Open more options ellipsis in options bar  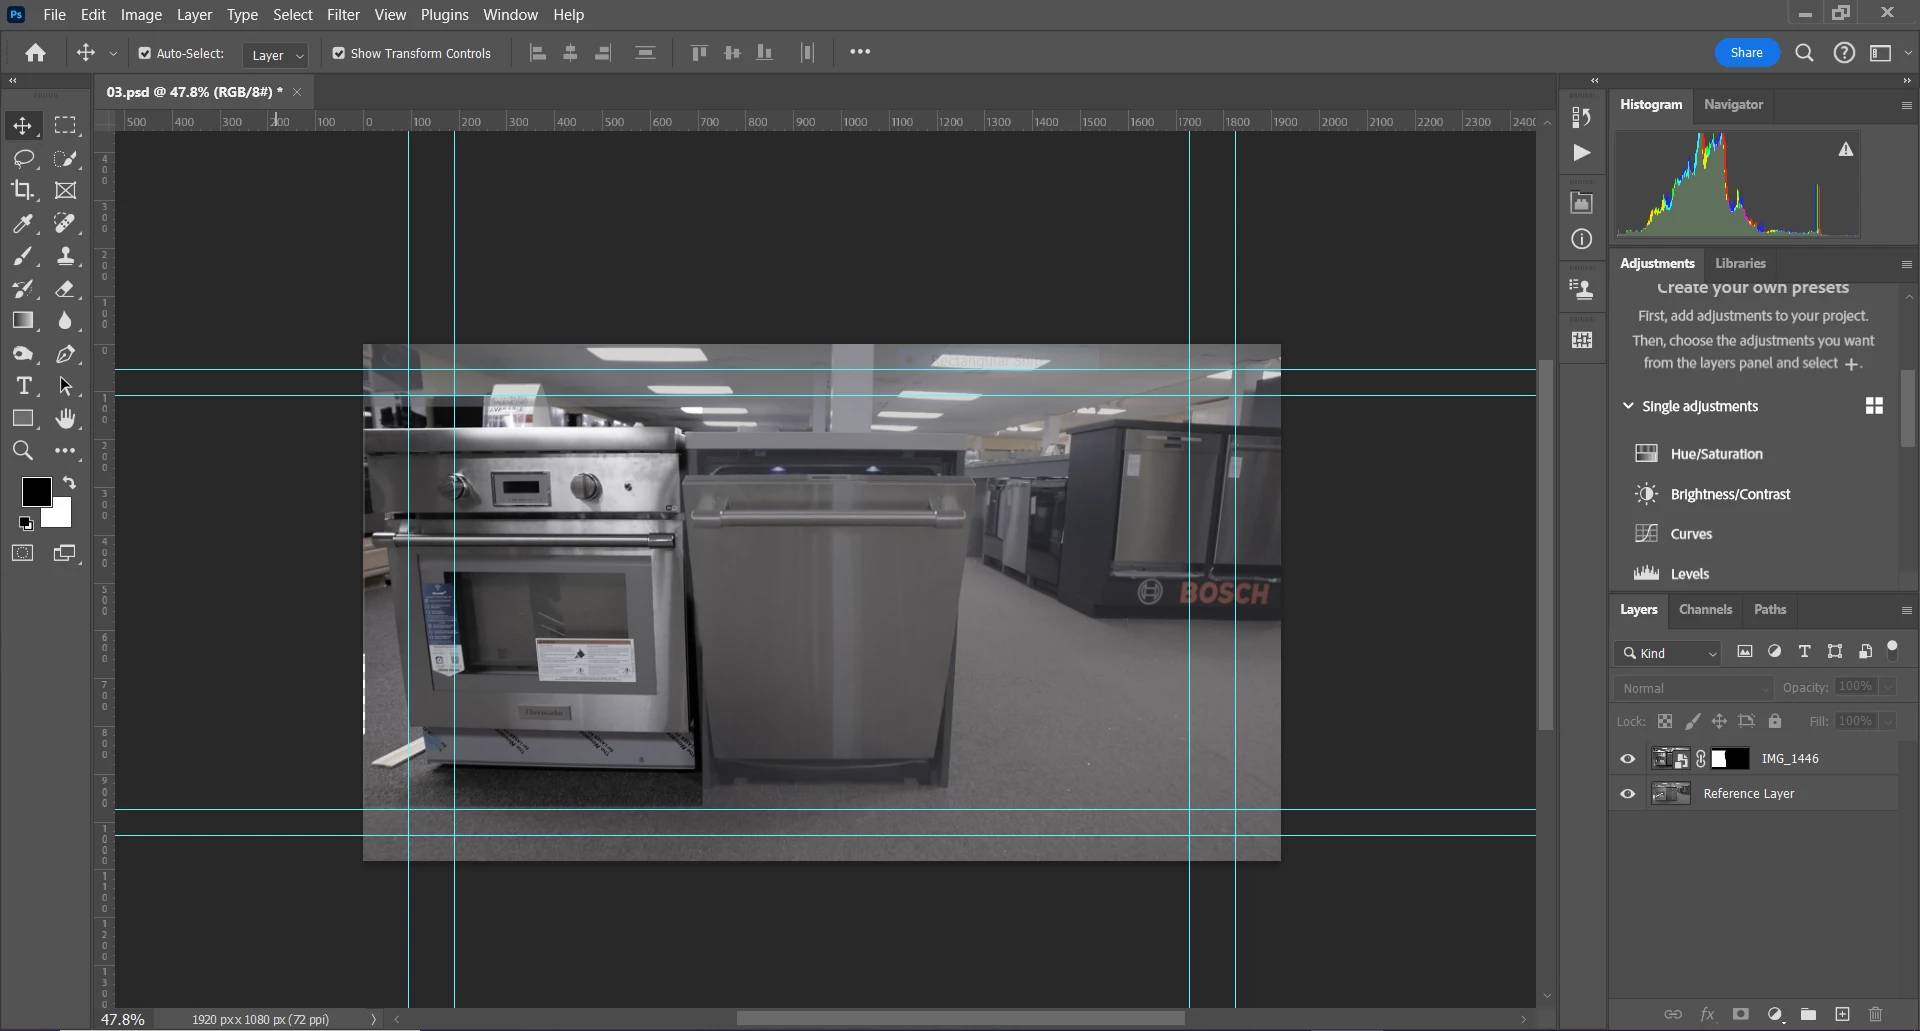click(860, 53)
